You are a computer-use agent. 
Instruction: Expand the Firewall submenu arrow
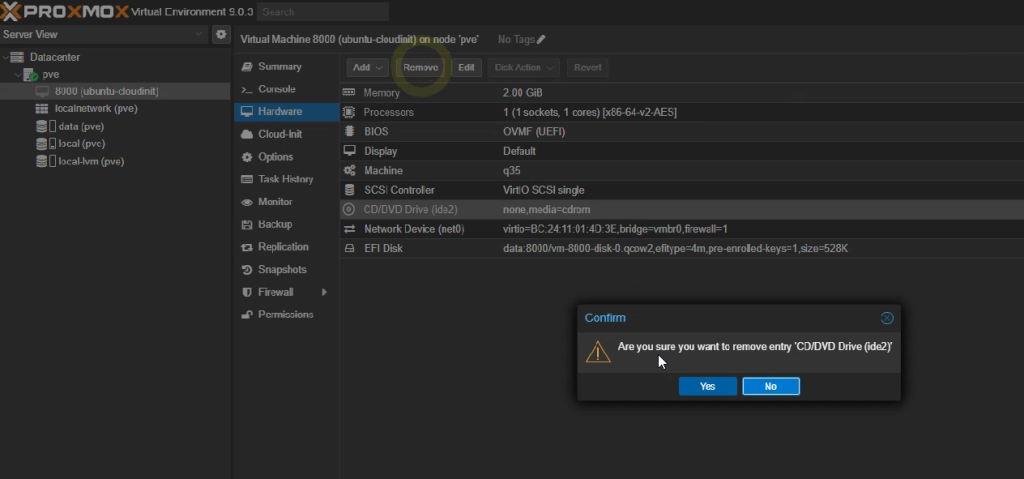[x=324, y=292]
